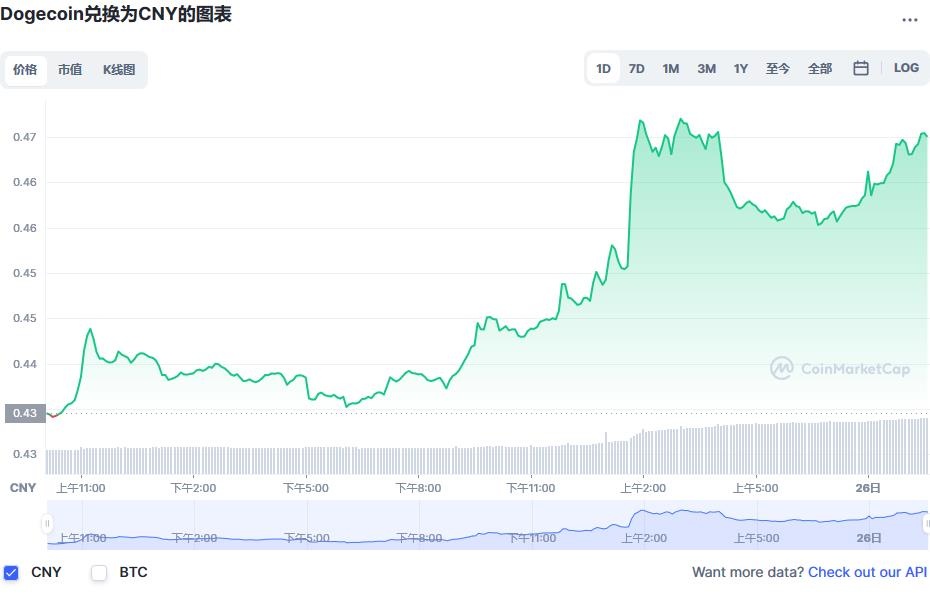Click the 26日 axis label
This screenshot has height=600, width=930.
pyautogui.click(x=866, y=488)
